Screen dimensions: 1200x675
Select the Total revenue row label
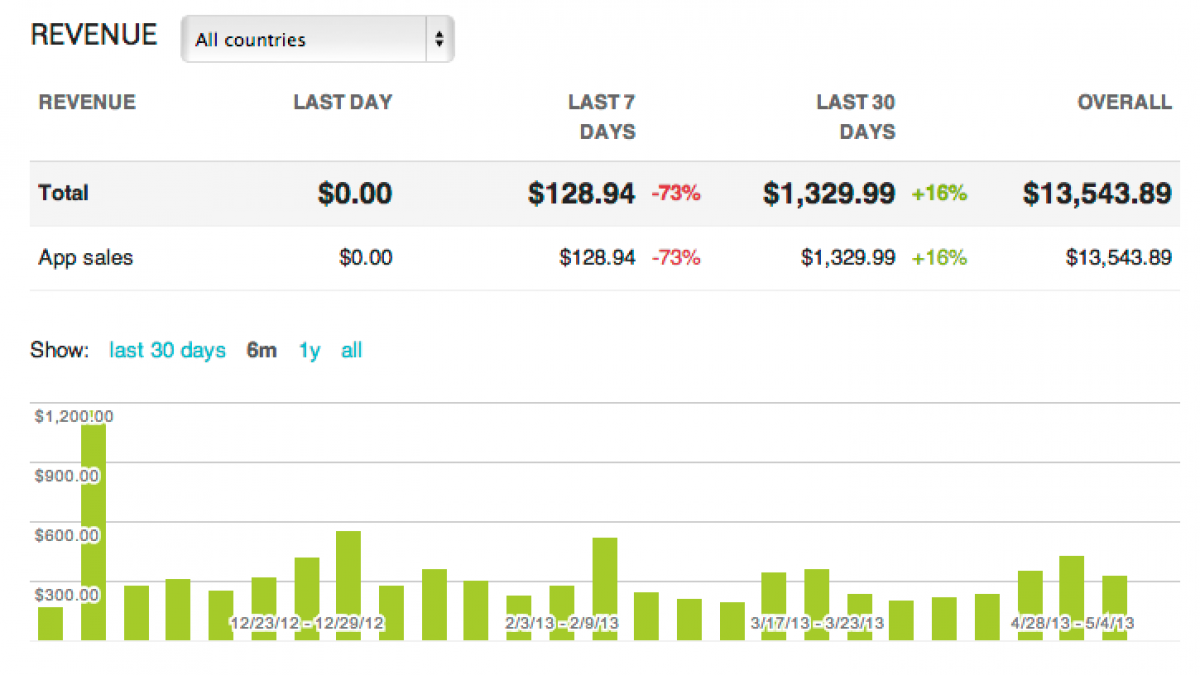point(64,193)
